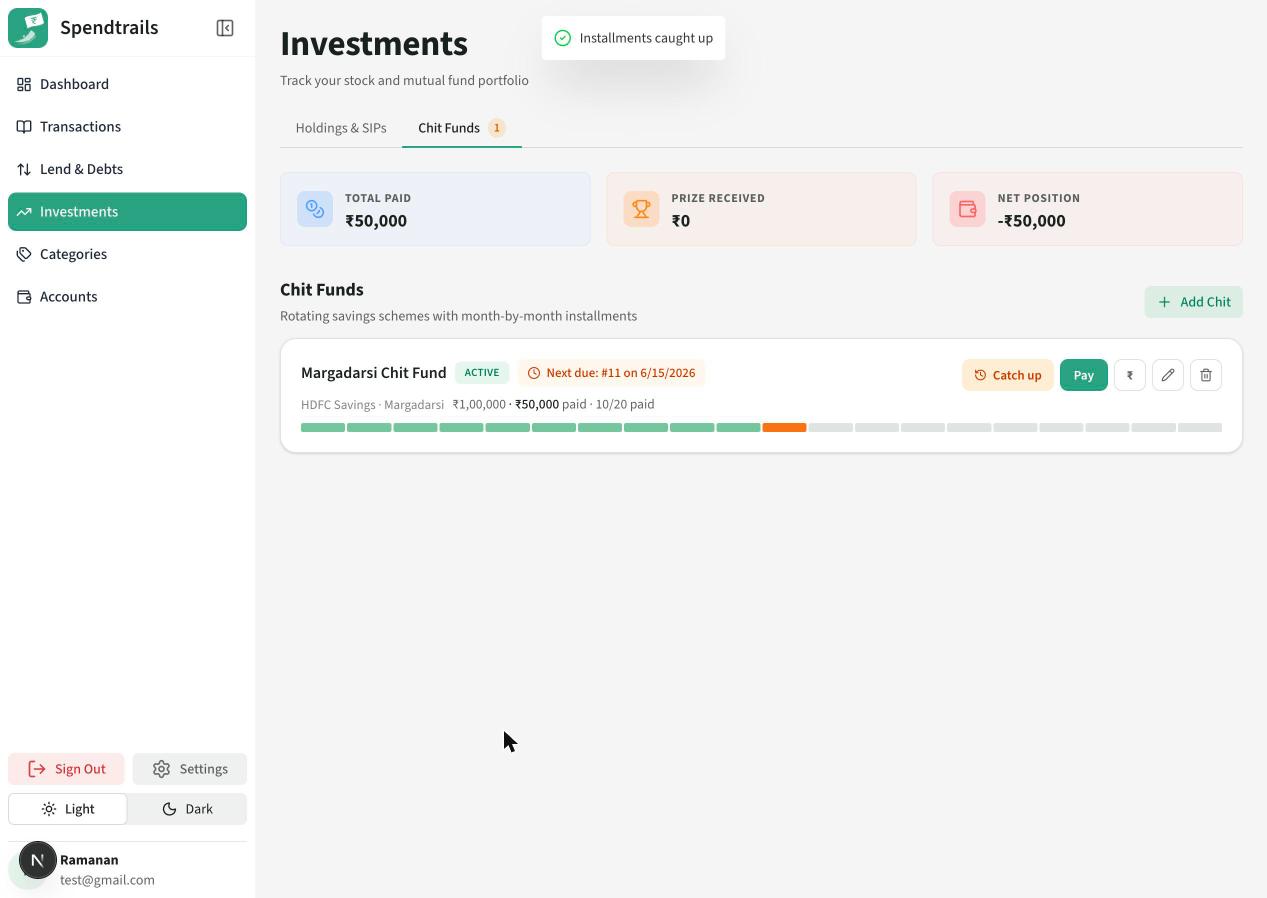Delete Margadarsi Chit Fund trash icon
This screenshot has width=1267, height=898.
point(1206,375)
